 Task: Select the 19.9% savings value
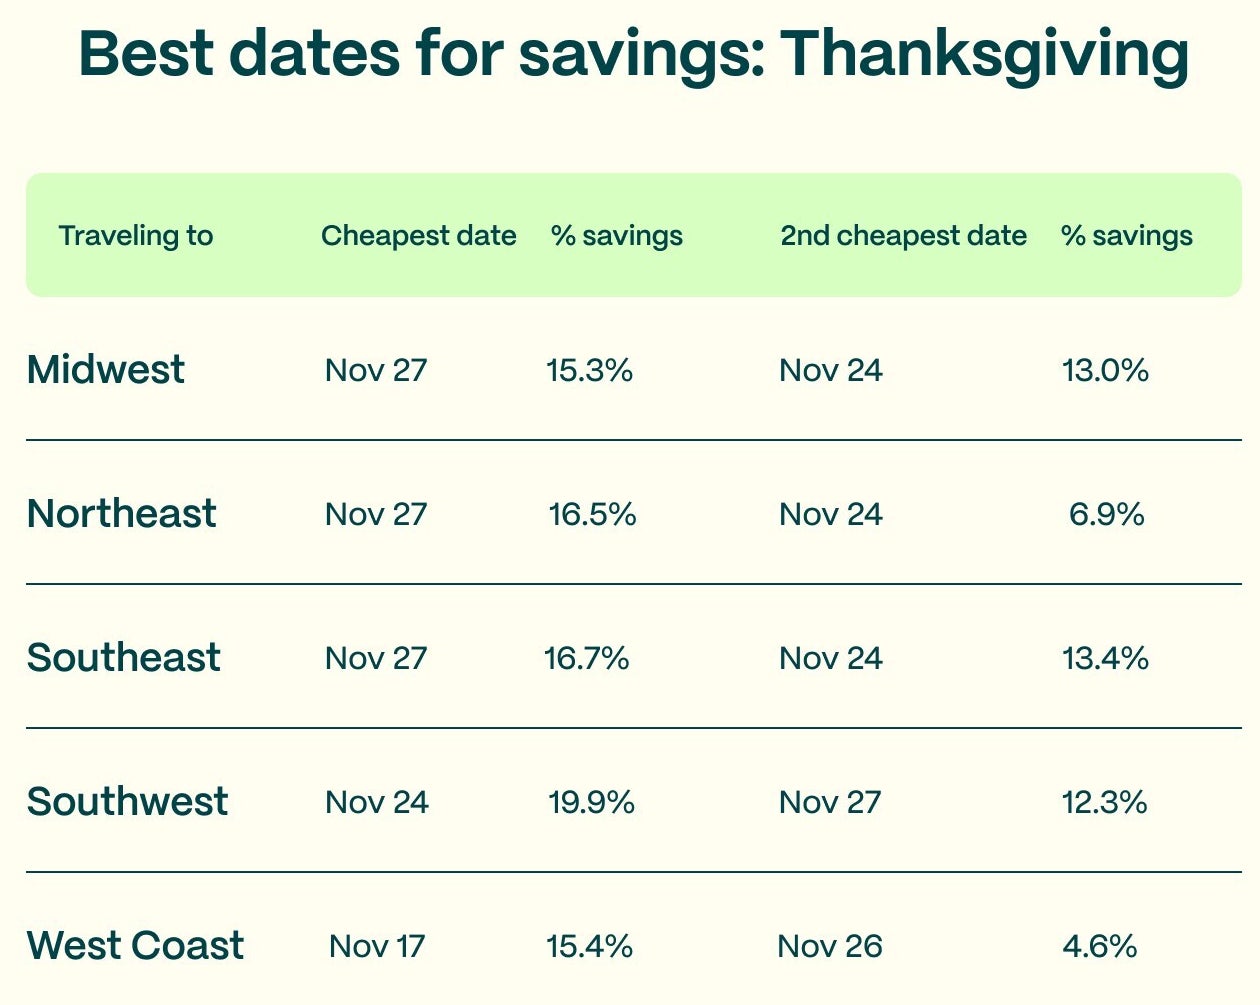[591, 803]
